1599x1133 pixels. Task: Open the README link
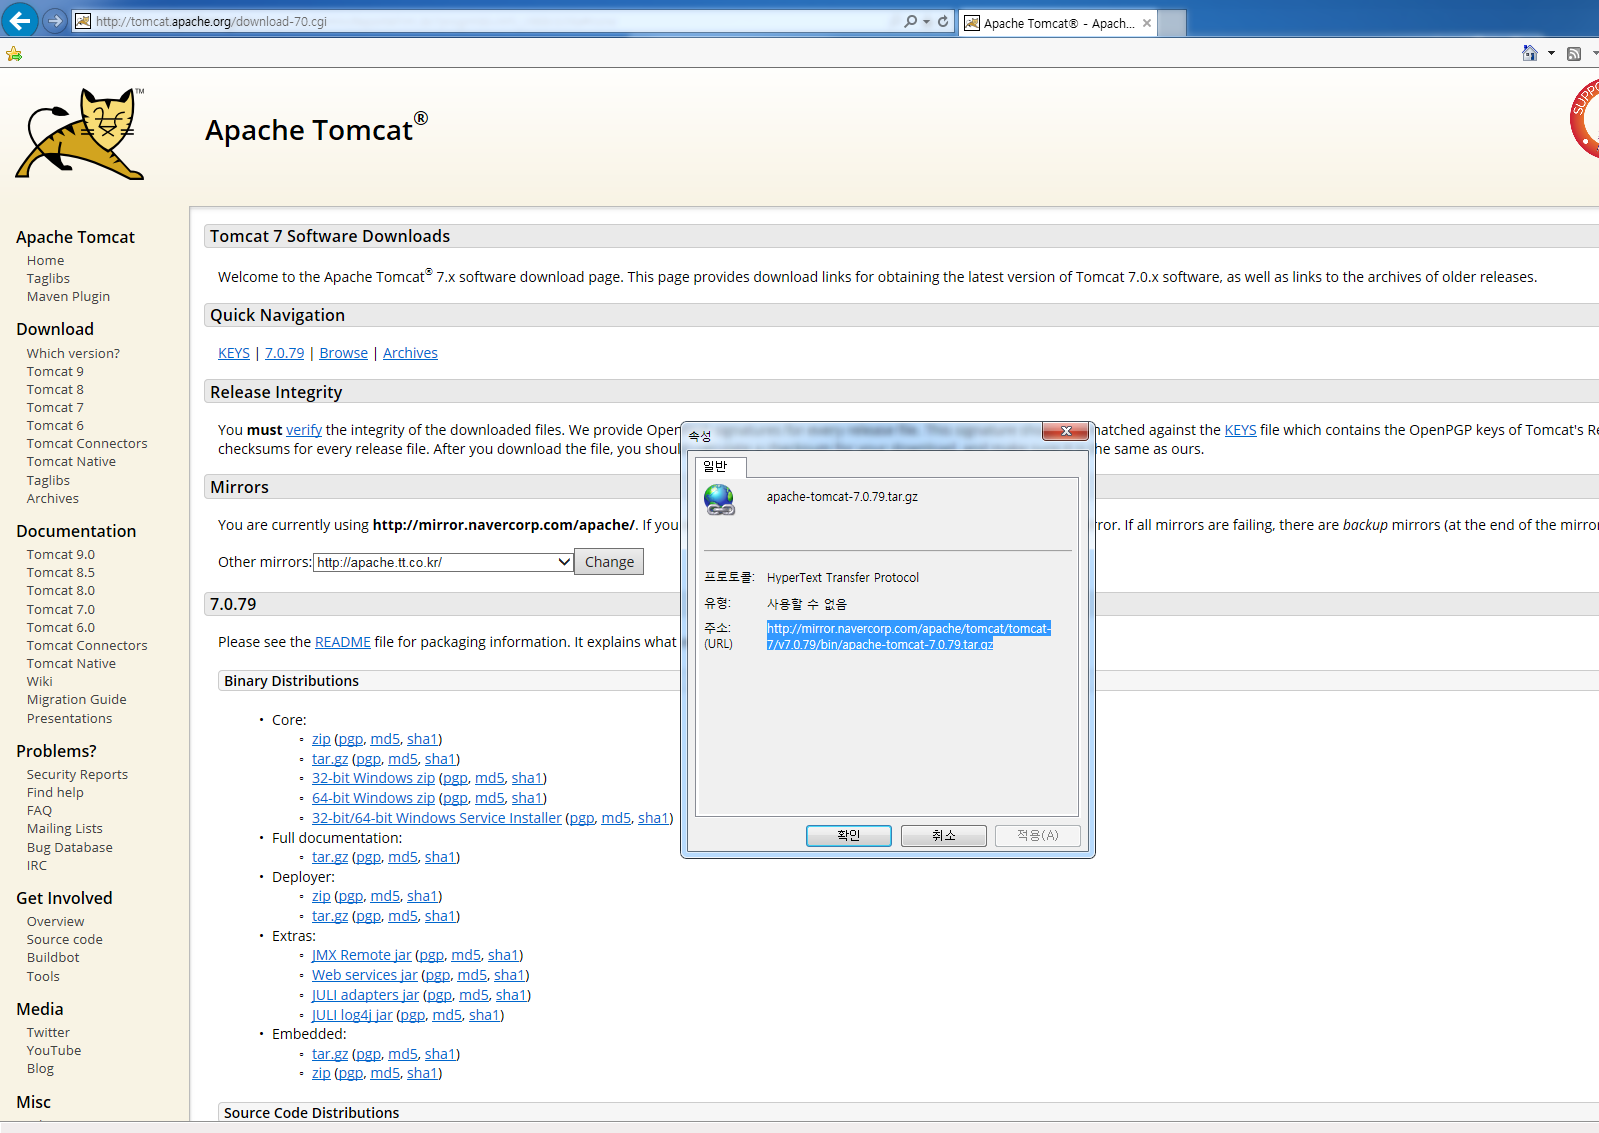pos(343,642)
